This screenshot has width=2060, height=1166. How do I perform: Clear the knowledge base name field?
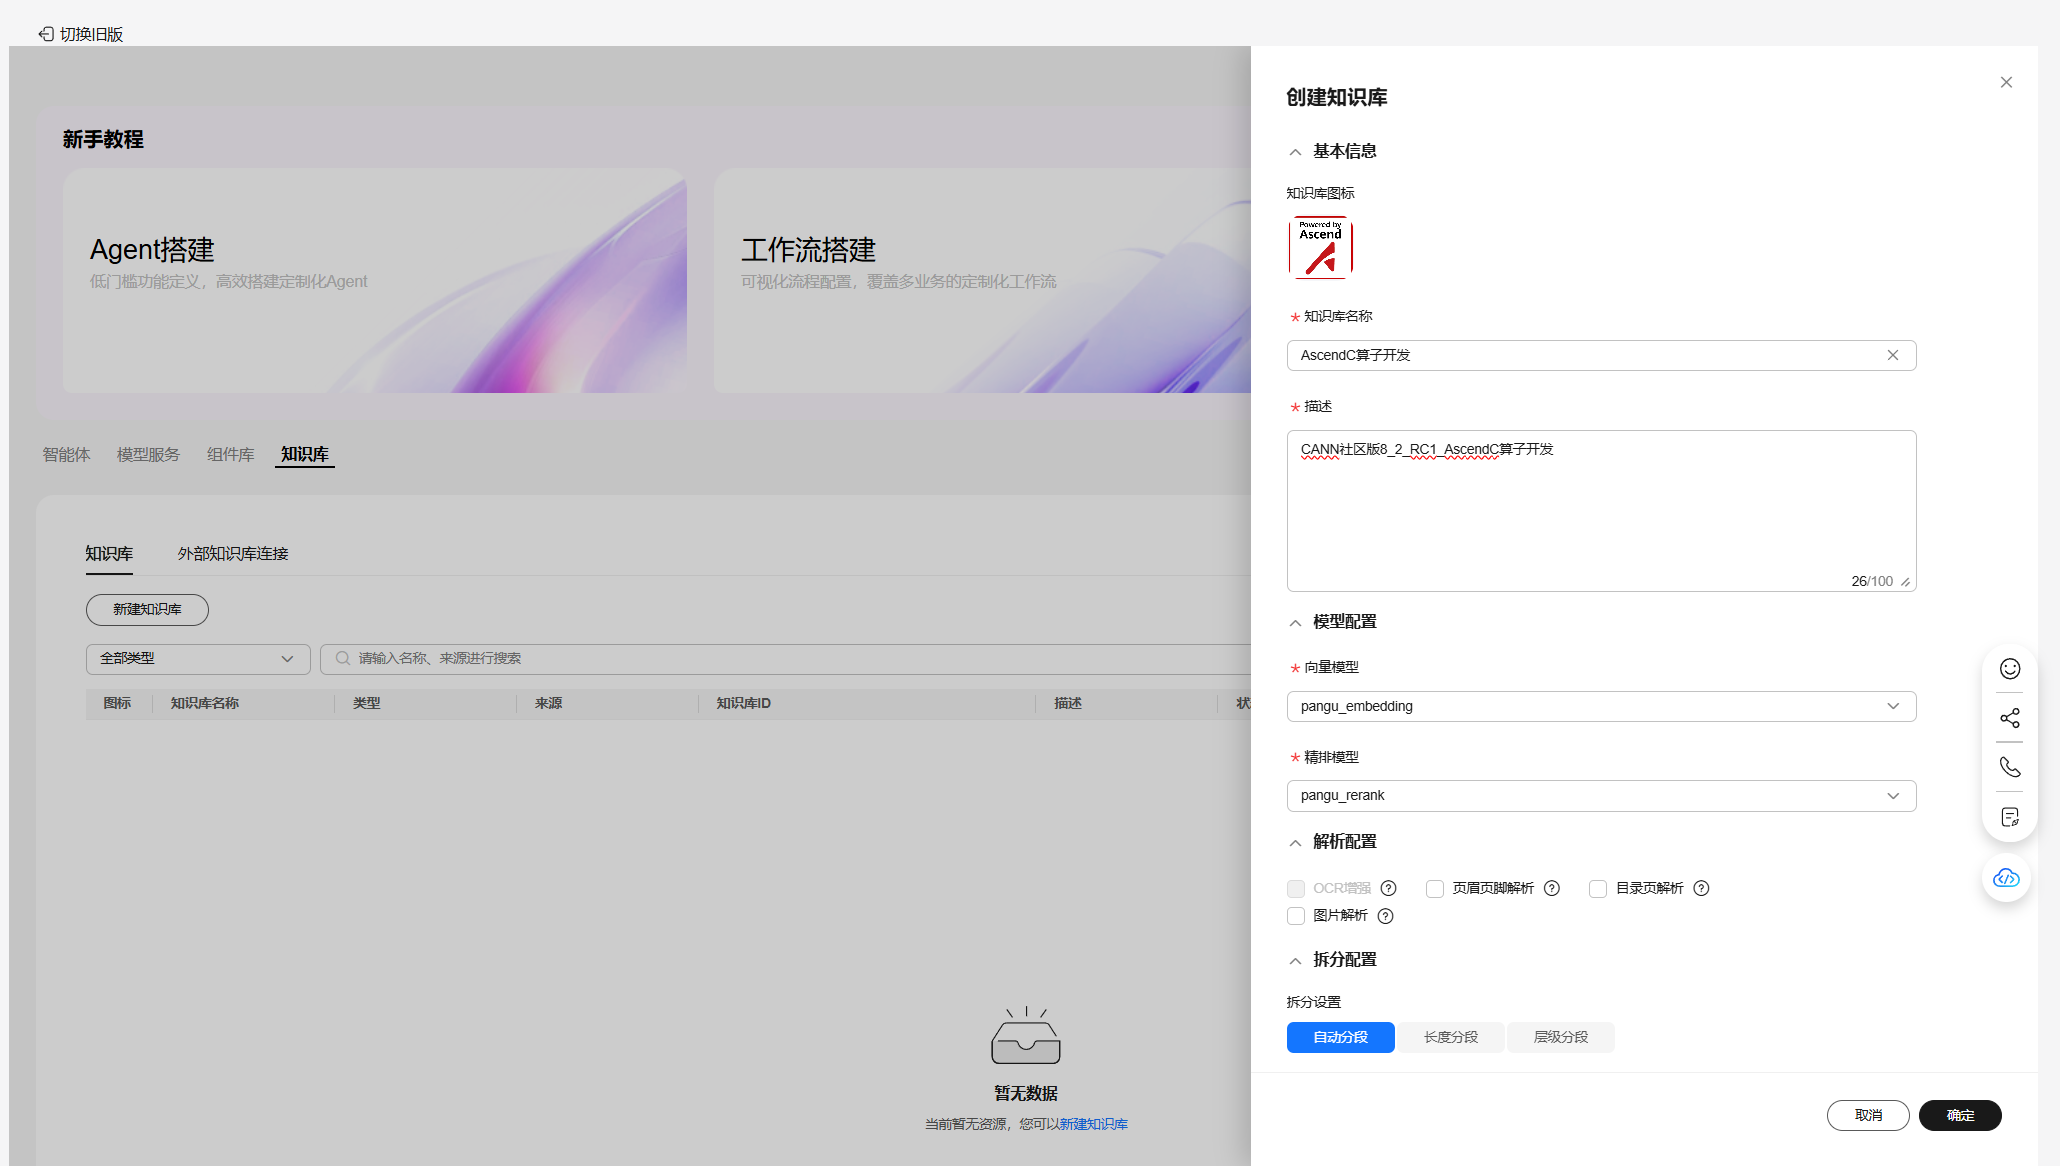click(1892, 355)
